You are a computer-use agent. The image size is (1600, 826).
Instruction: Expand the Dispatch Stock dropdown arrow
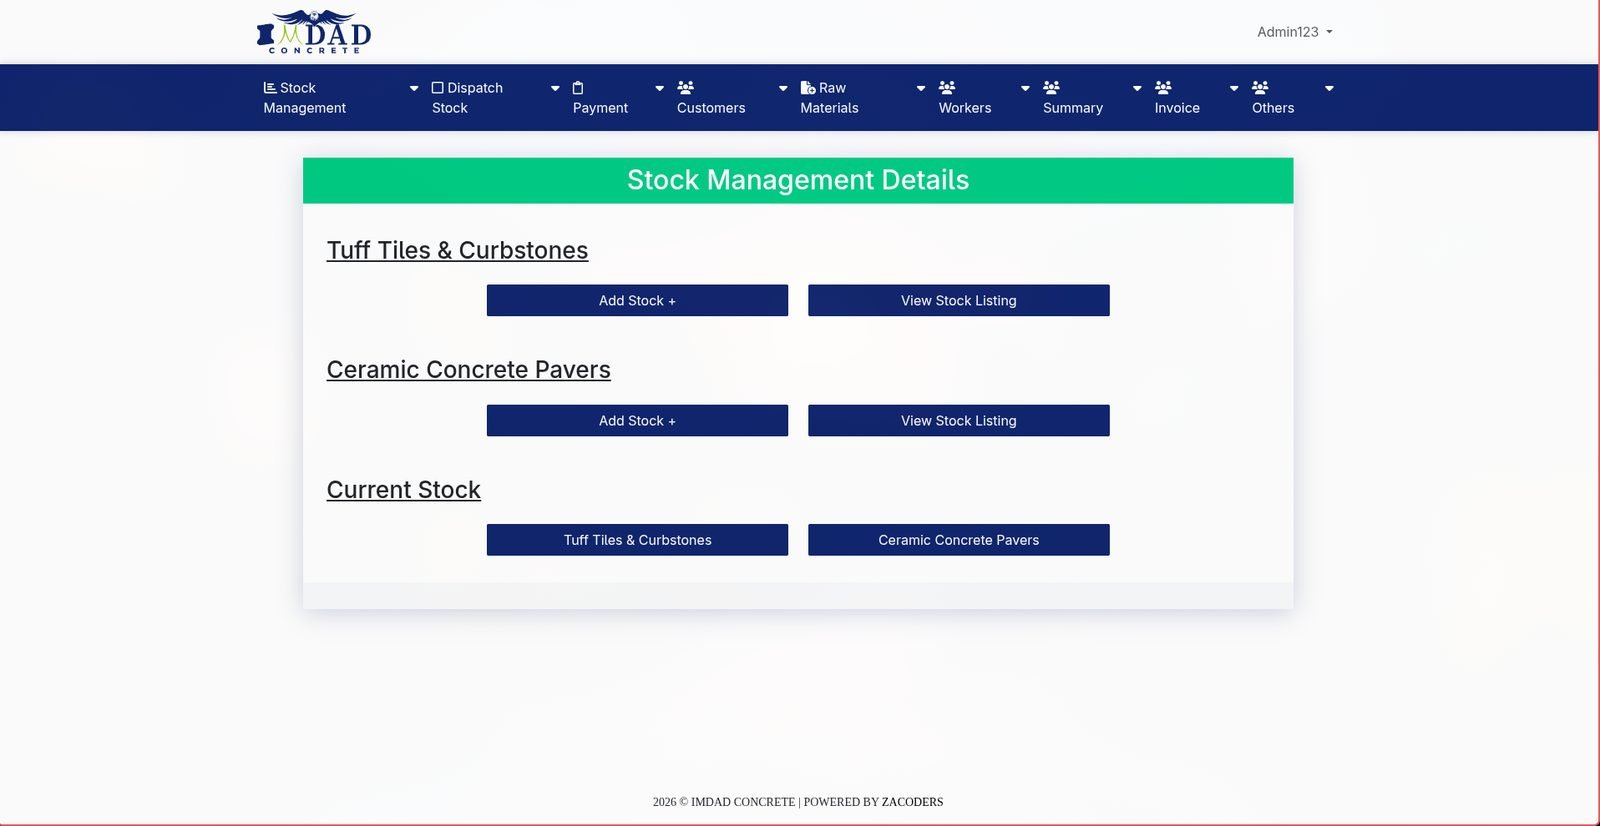(555, 89)
